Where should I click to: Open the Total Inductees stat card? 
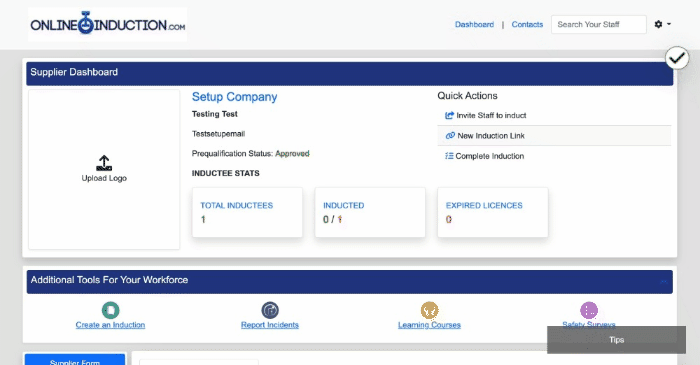pos(247,212)
